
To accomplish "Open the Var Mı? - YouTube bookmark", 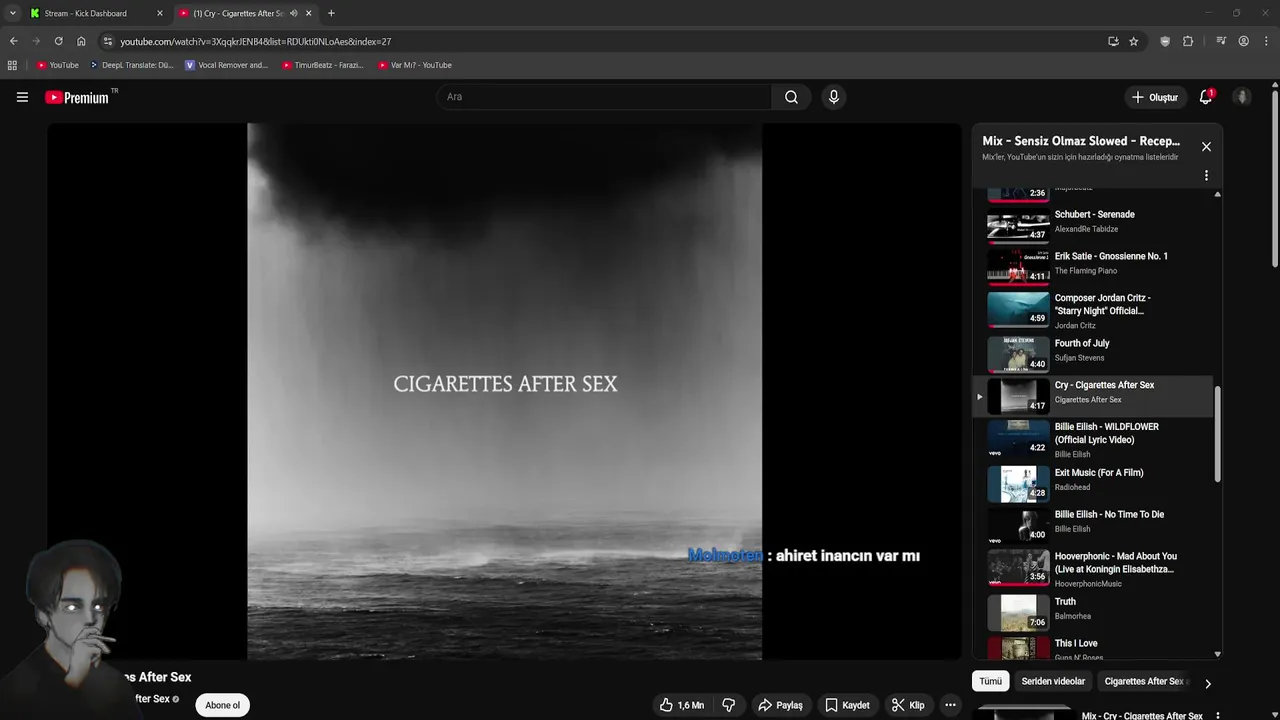I will (x=414, y=65).
